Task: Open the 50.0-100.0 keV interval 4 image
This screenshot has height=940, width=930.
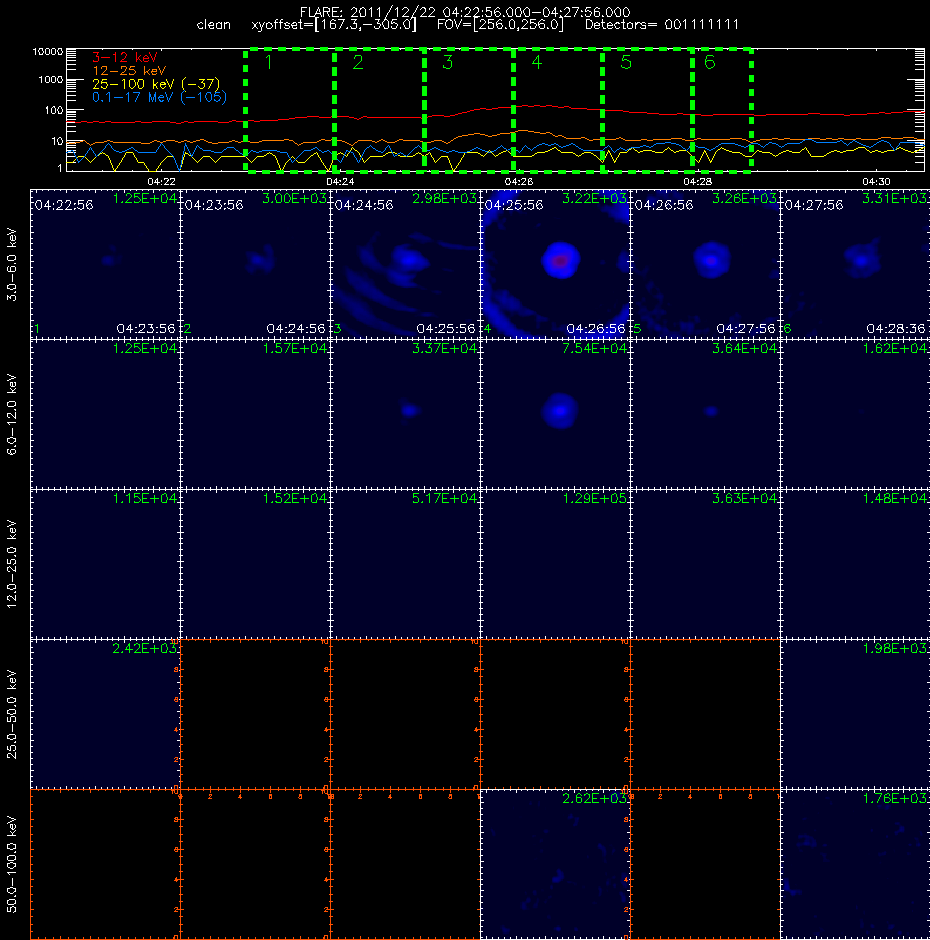Action: click(x=555, y=864)
